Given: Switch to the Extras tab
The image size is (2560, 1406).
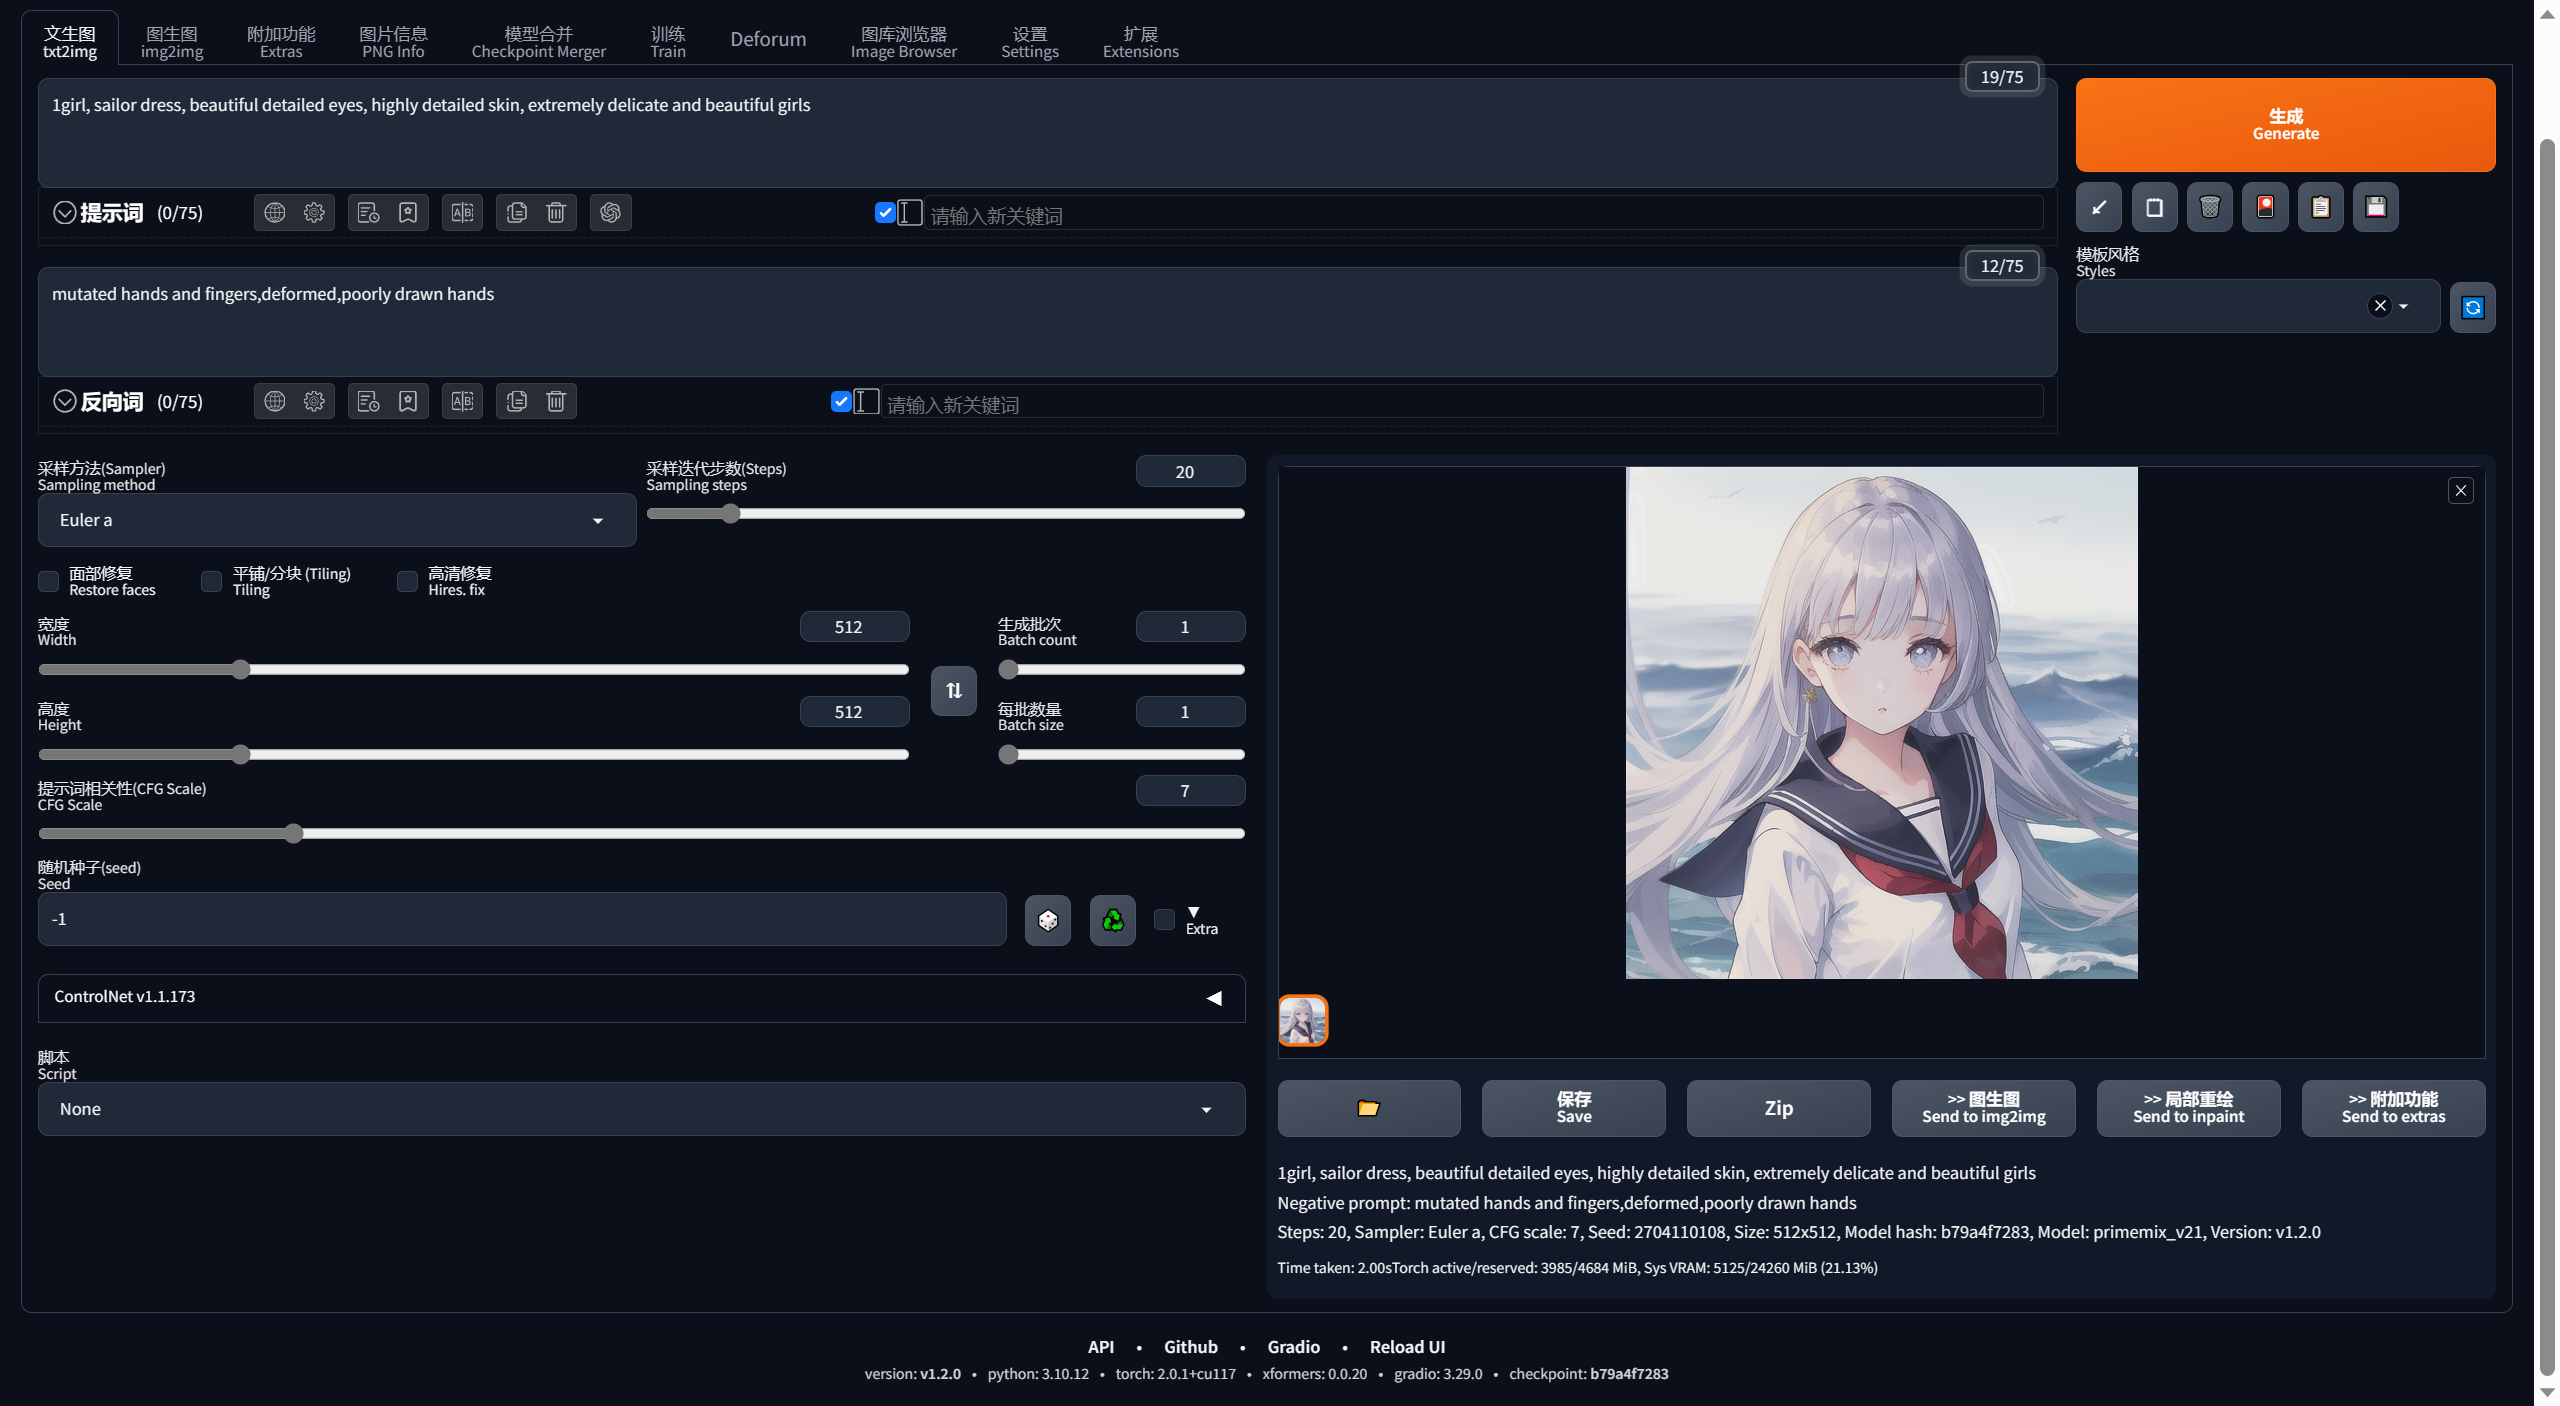Looking at the screenshot, I should point(281,42).
